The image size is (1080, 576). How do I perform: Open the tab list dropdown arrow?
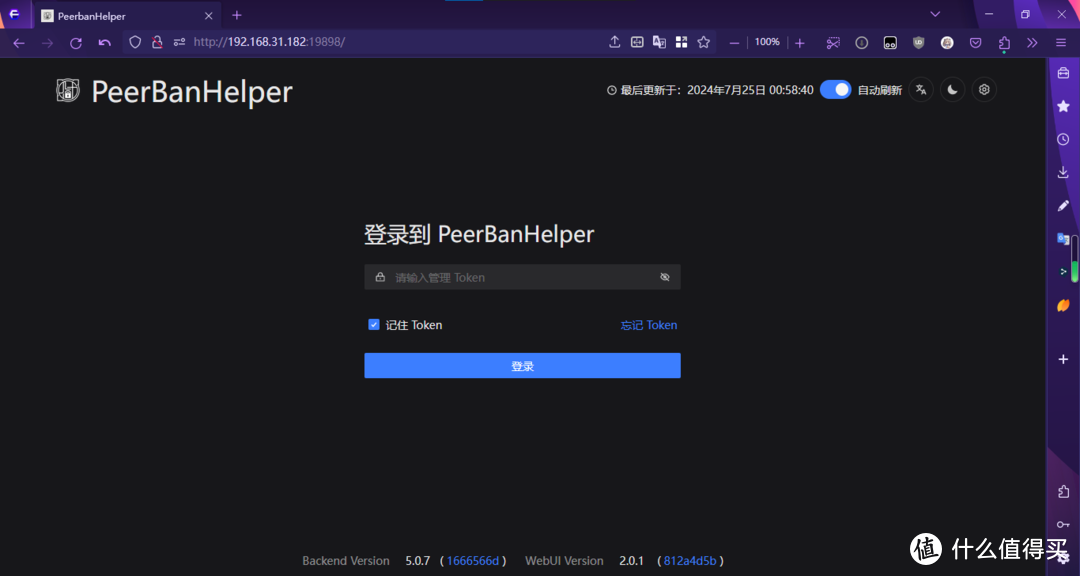[934, 15]
